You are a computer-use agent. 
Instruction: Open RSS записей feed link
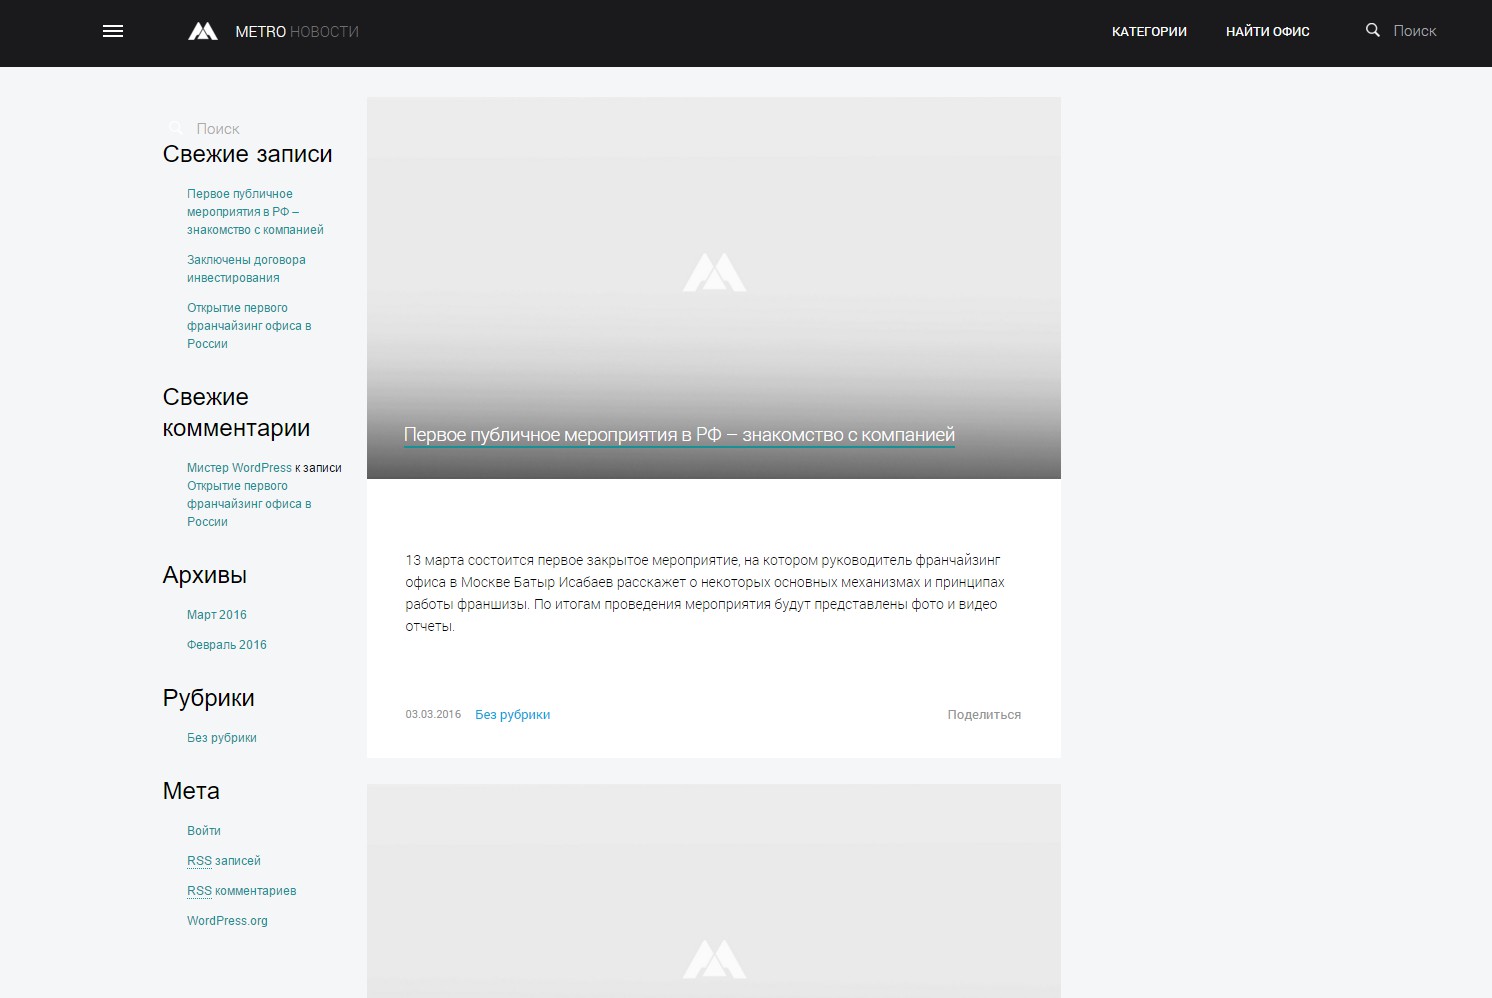[224, 861]
